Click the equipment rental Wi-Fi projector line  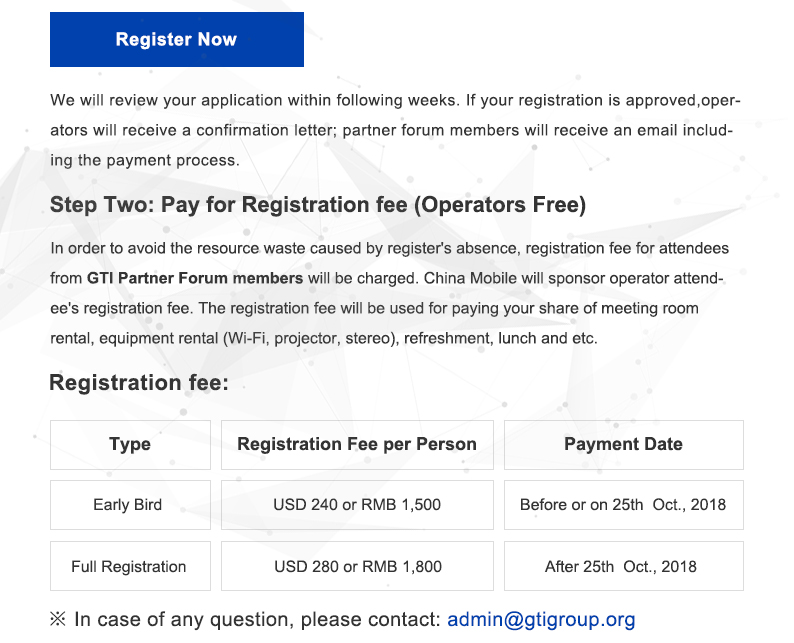click(x=324, y=338)
